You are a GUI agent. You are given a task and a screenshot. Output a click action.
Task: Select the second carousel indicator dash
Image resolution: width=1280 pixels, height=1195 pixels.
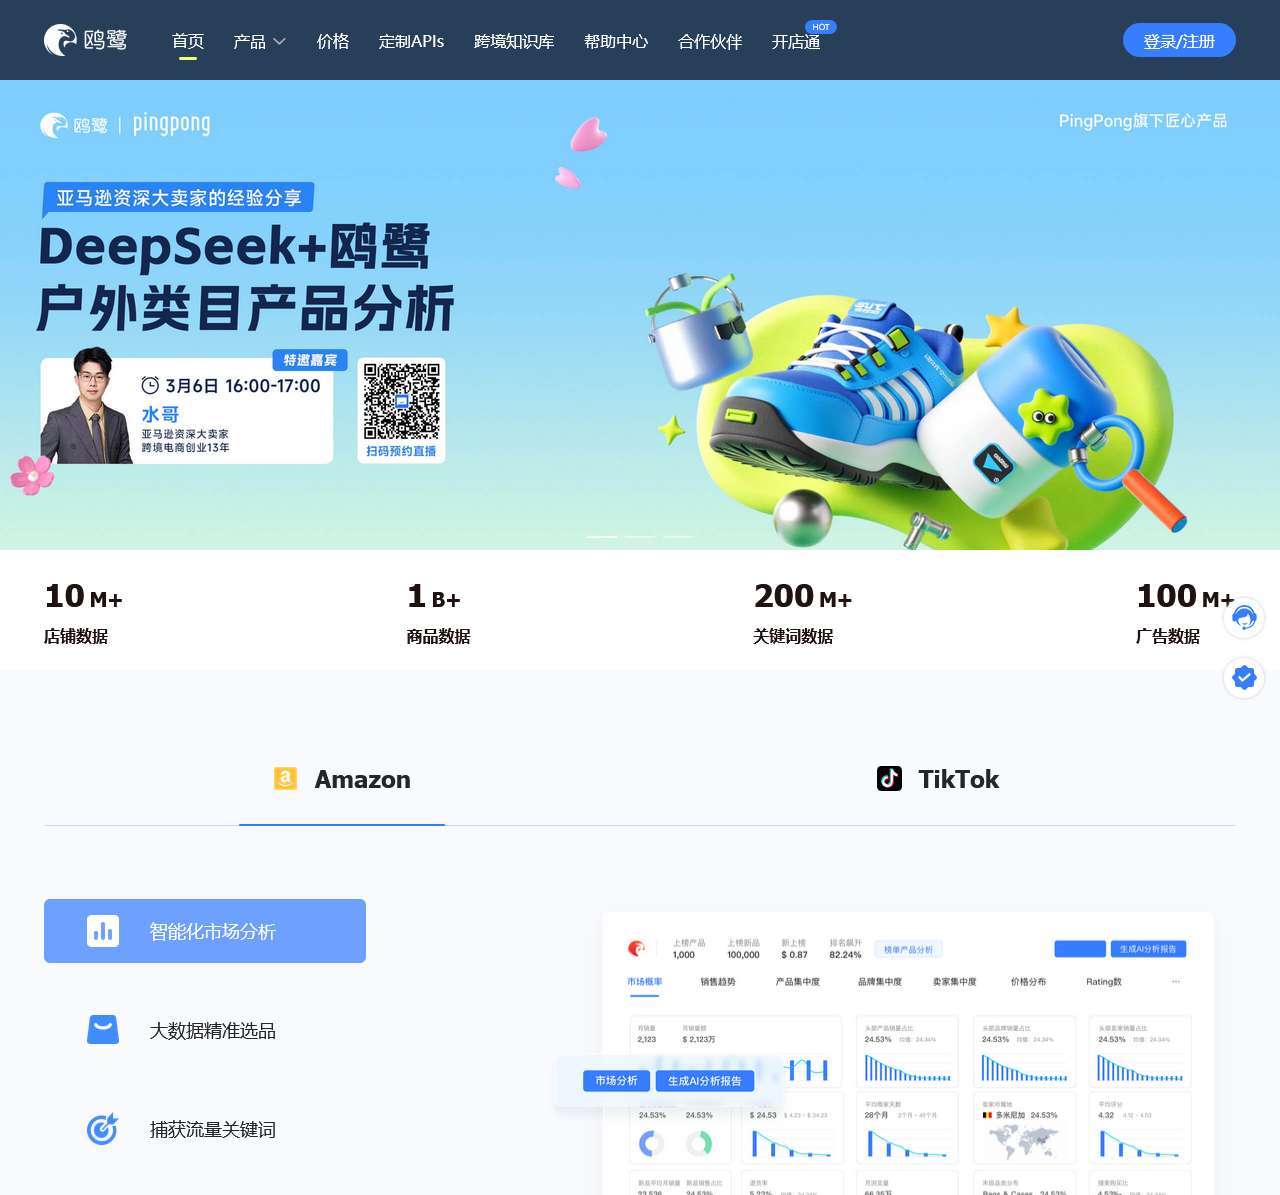coord(640,537)
